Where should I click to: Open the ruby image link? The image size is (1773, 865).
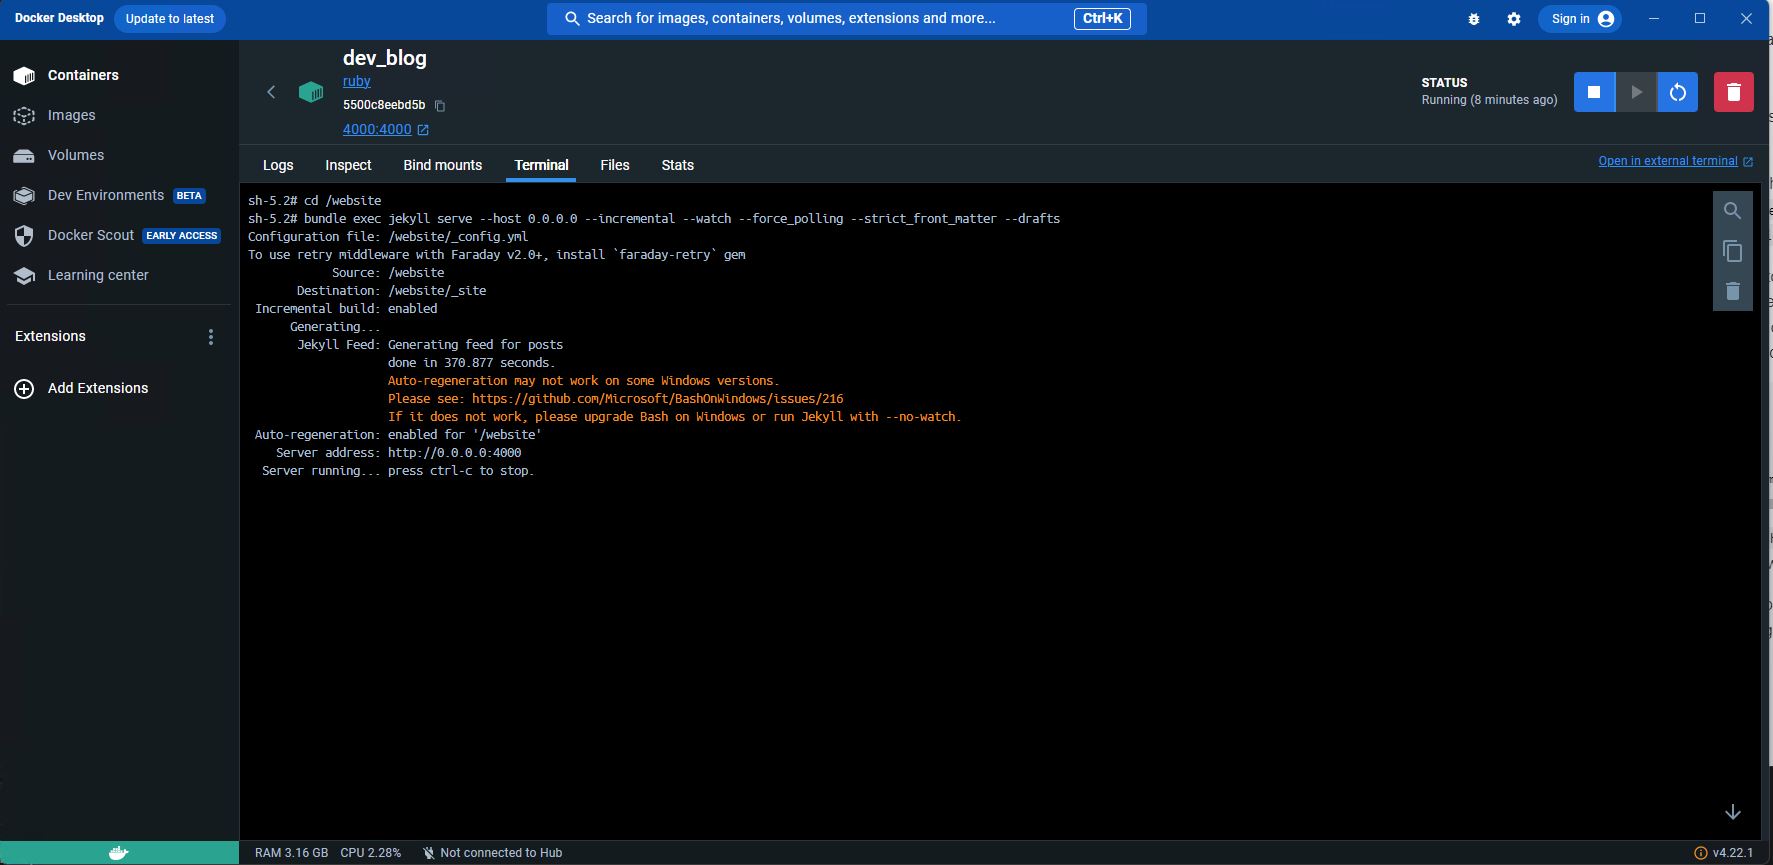pos(357,81)
